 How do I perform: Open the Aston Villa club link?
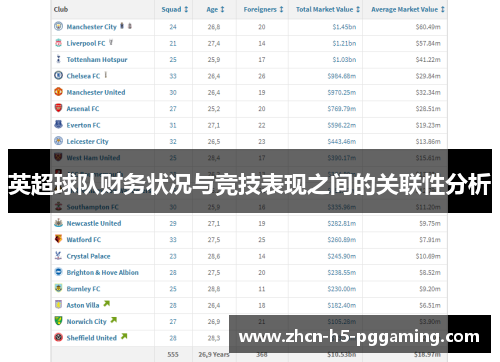click(83, 305)
